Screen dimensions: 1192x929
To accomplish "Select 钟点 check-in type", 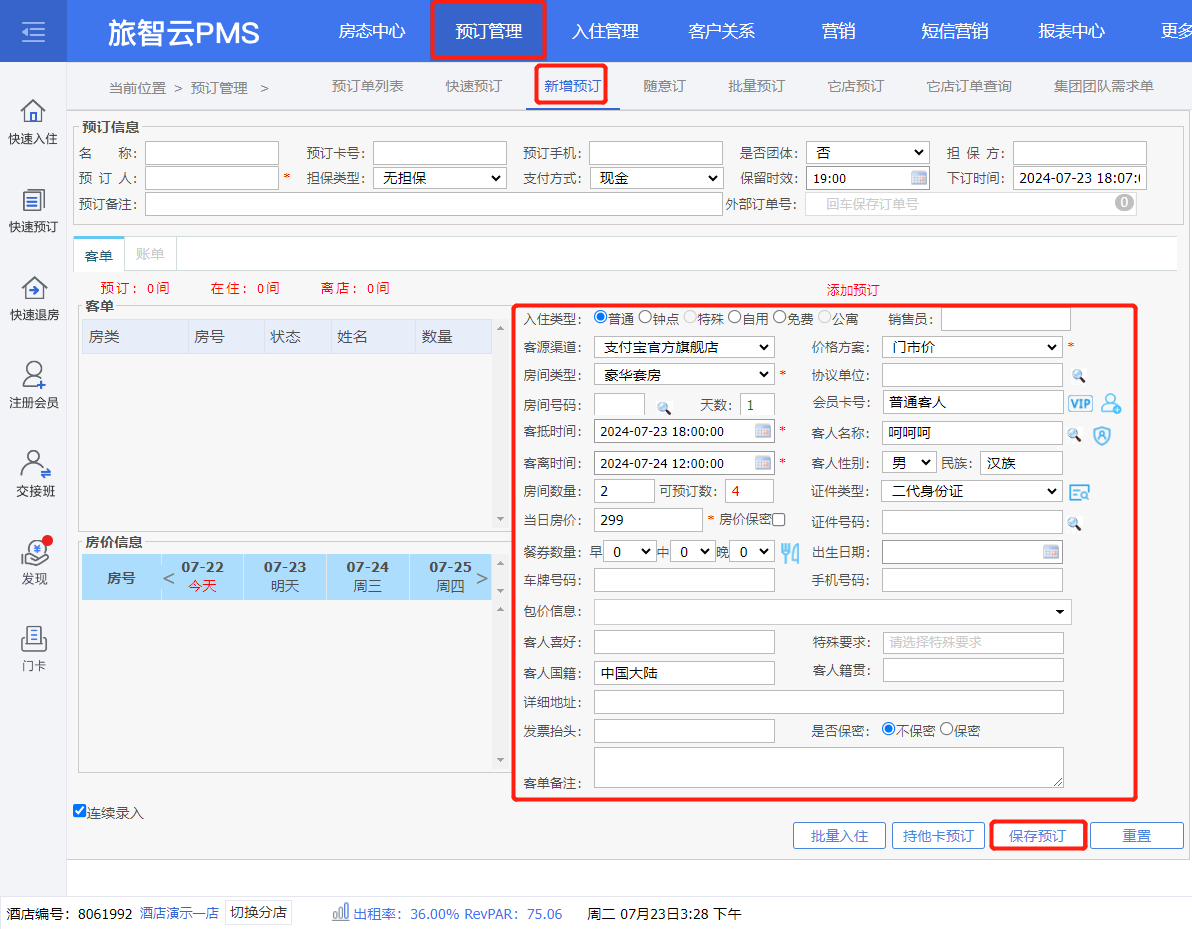I will (x=645, y=317).
